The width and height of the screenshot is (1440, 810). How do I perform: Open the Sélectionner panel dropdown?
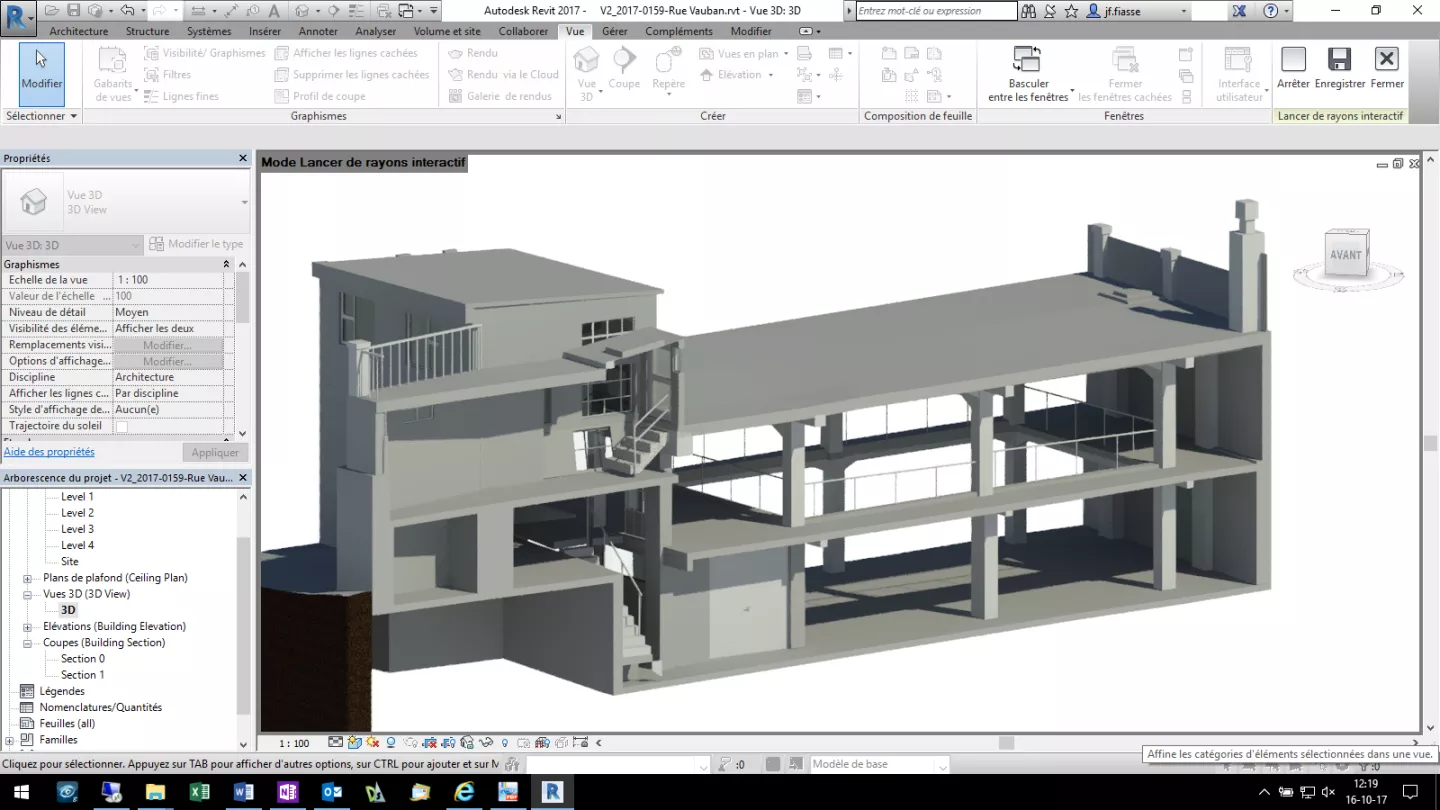[x=41, y=116]
